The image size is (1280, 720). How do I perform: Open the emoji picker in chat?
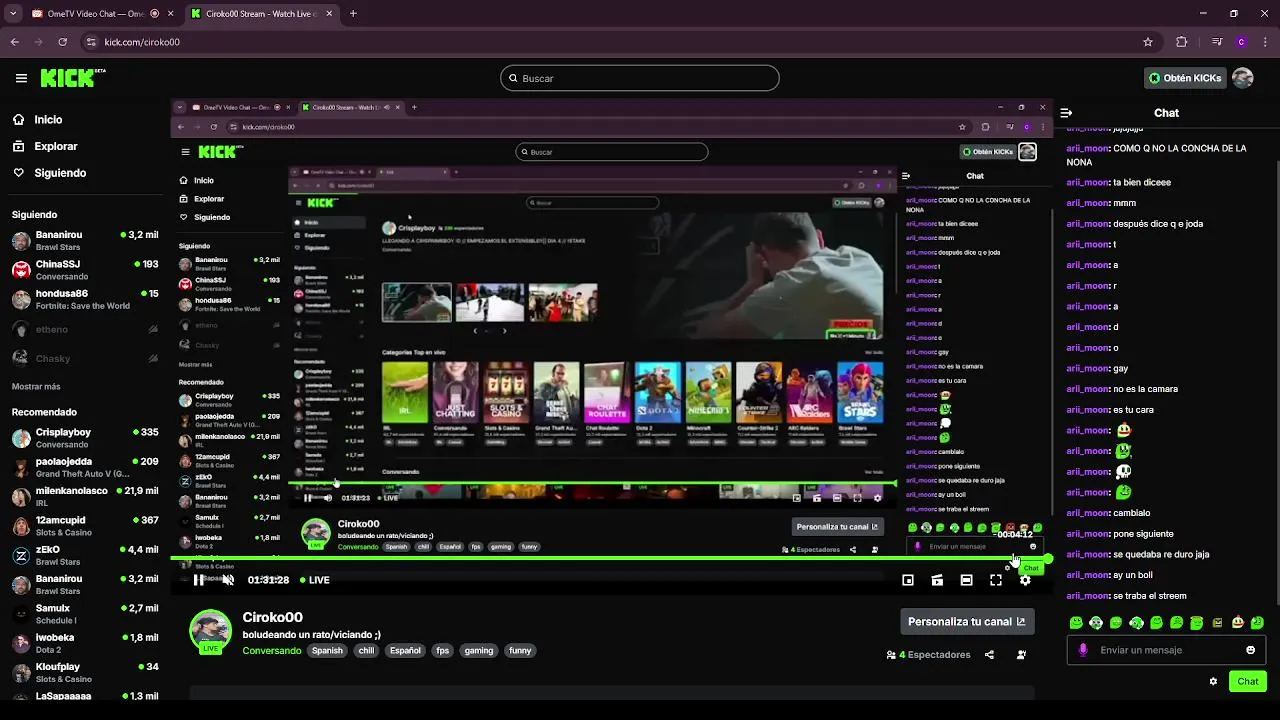1250,650
